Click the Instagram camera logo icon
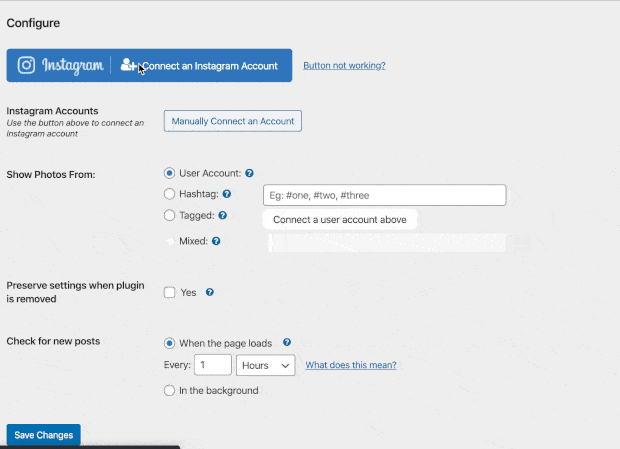Viewport: 620px width, 449px height. pyautogui.click(x=27, y=66)
